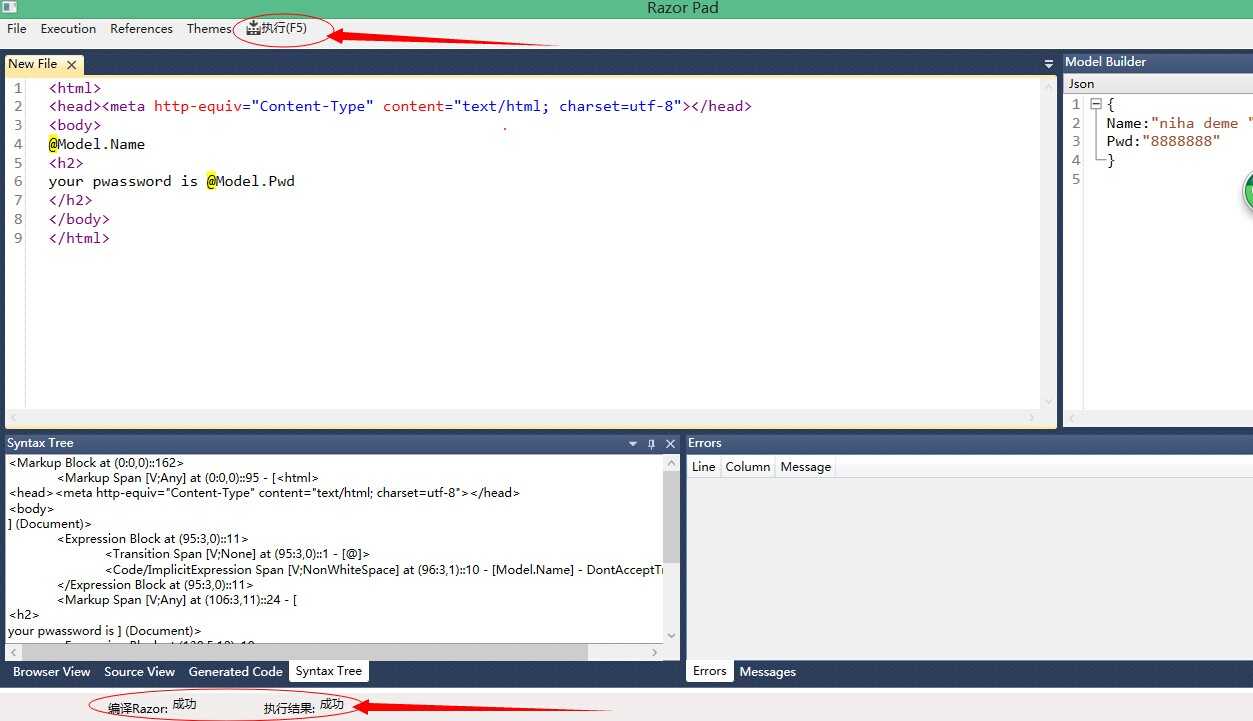Close the Syntax Tree panel

(670, 444)
